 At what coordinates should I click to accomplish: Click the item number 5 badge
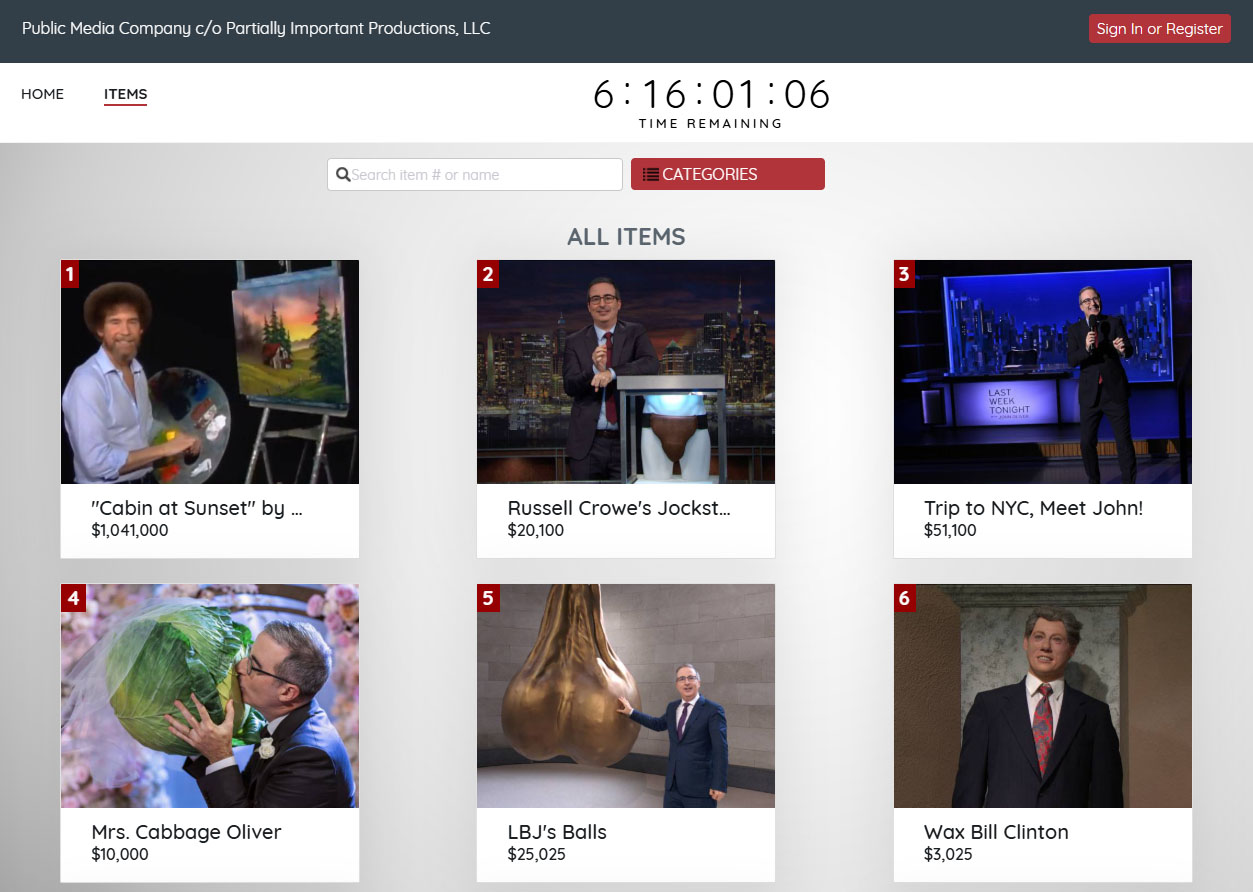[487, 598]
